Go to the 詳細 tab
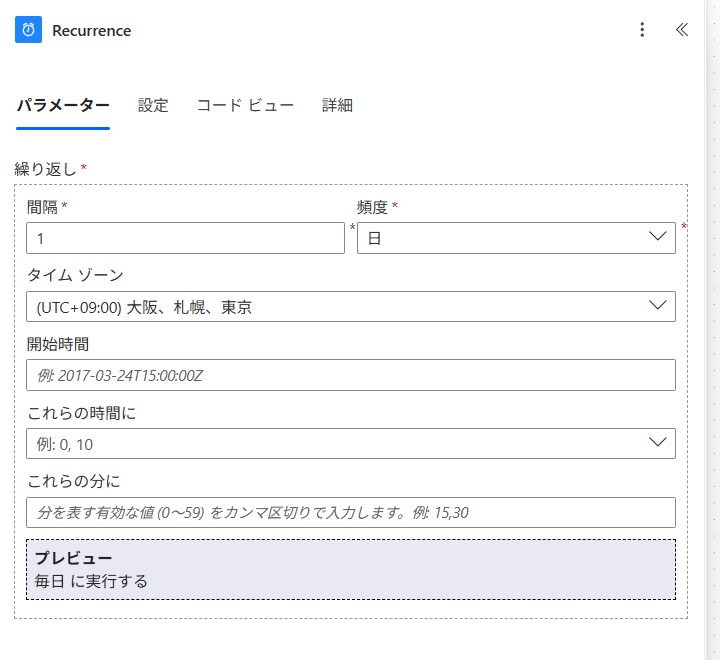Screen dimensions: 720x660 [337, 105]
